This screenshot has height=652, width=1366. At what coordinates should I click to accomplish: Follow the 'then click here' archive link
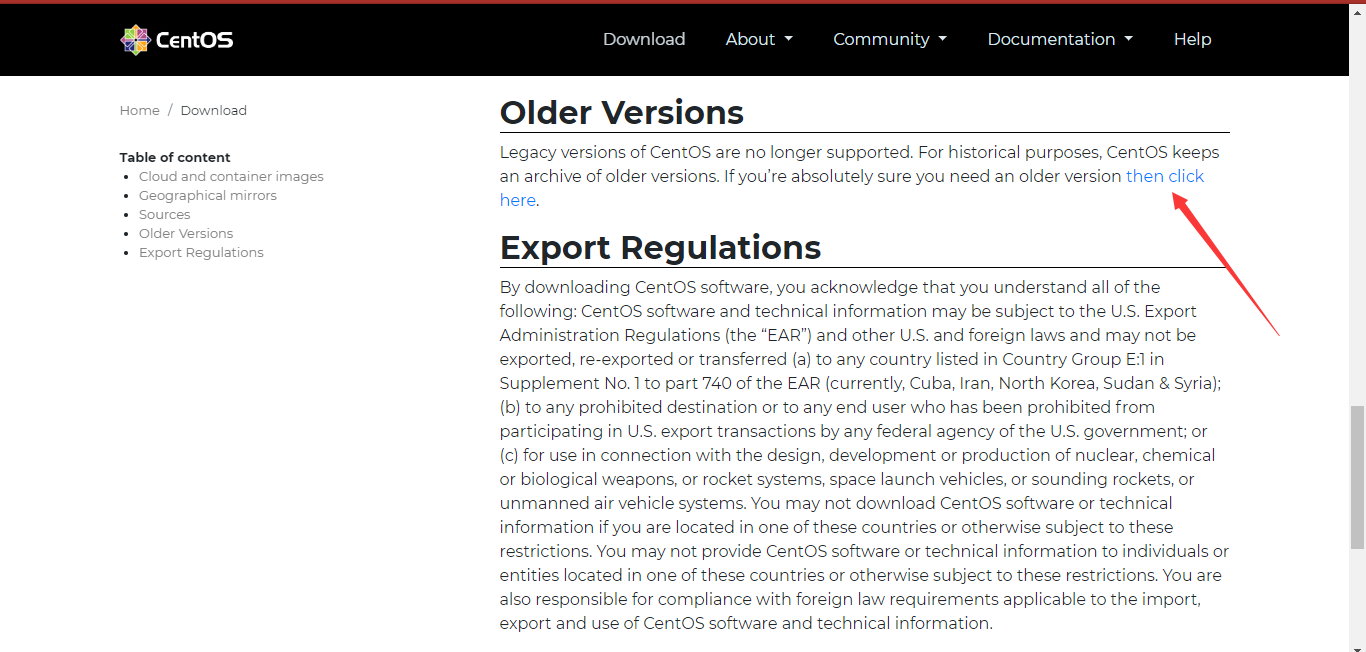coord(1165,176)
